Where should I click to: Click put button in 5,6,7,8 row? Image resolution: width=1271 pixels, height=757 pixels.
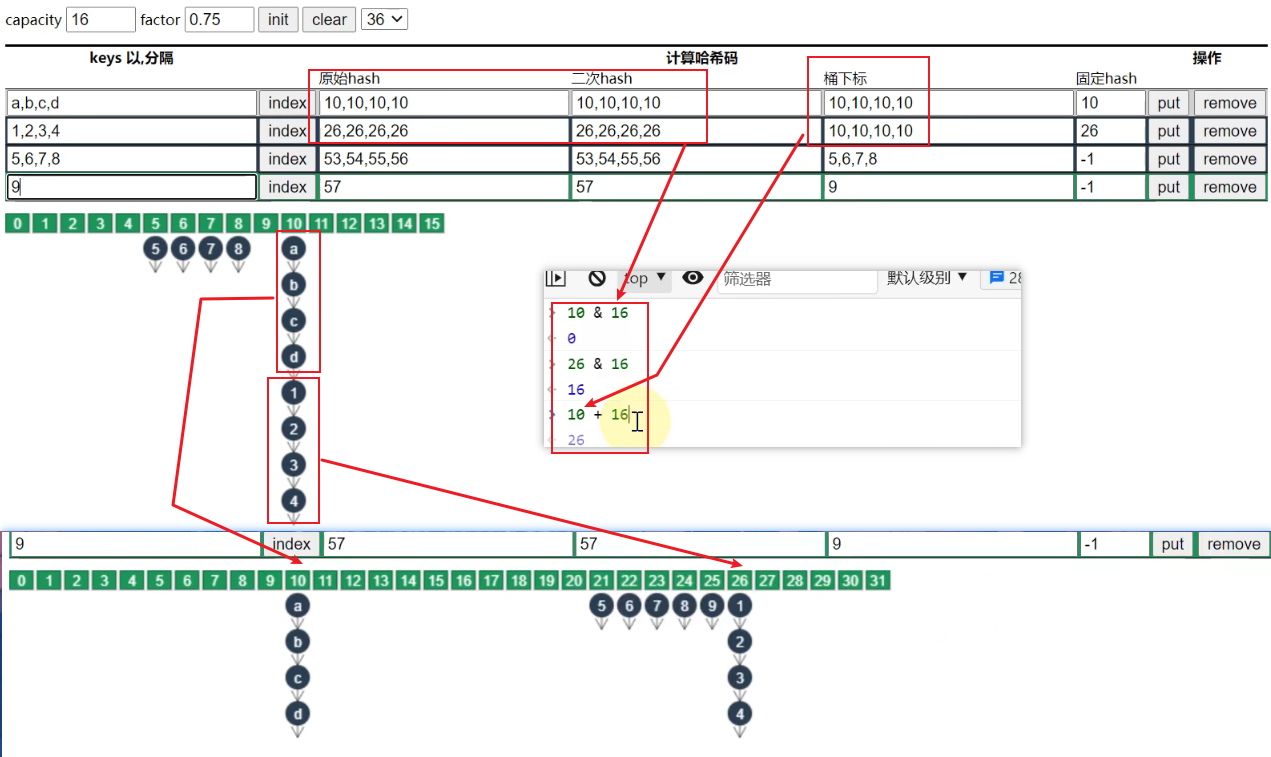click(1169, 159)
